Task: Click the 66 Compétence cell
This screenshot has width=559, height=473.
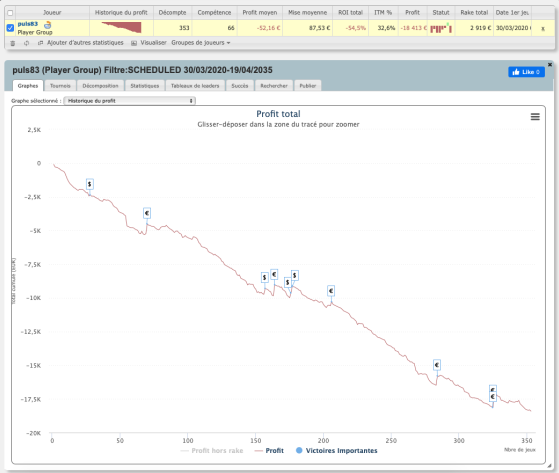Action: click(x=214, y=28)
